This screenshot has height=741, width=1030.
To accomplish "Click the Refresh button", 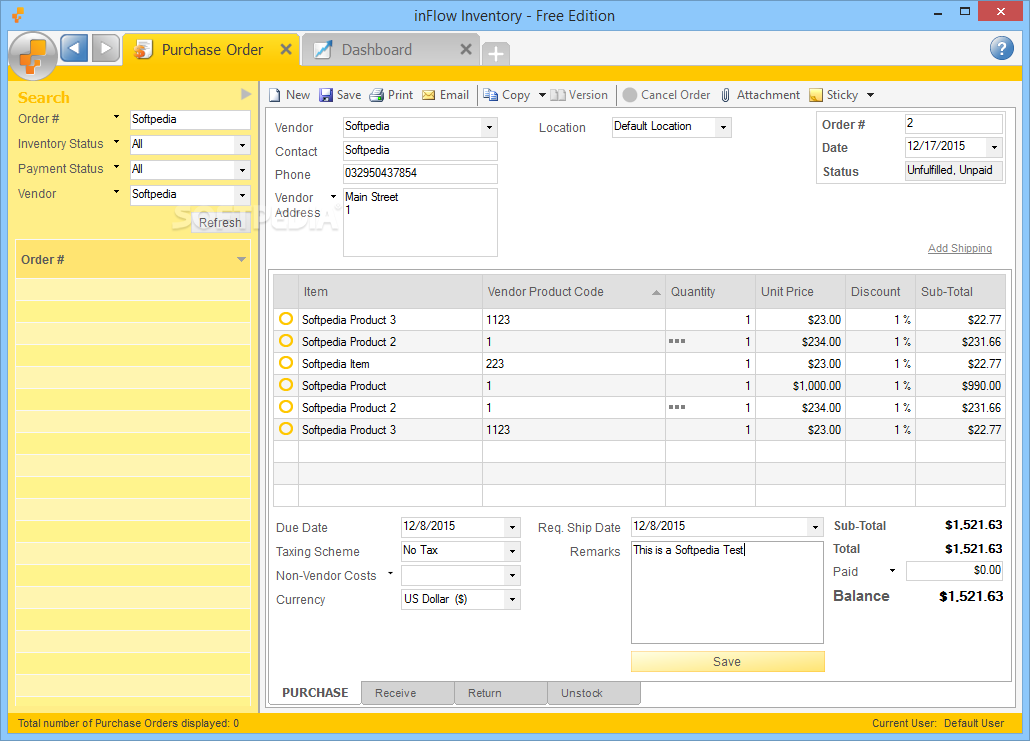I will (x=220, y=223).
